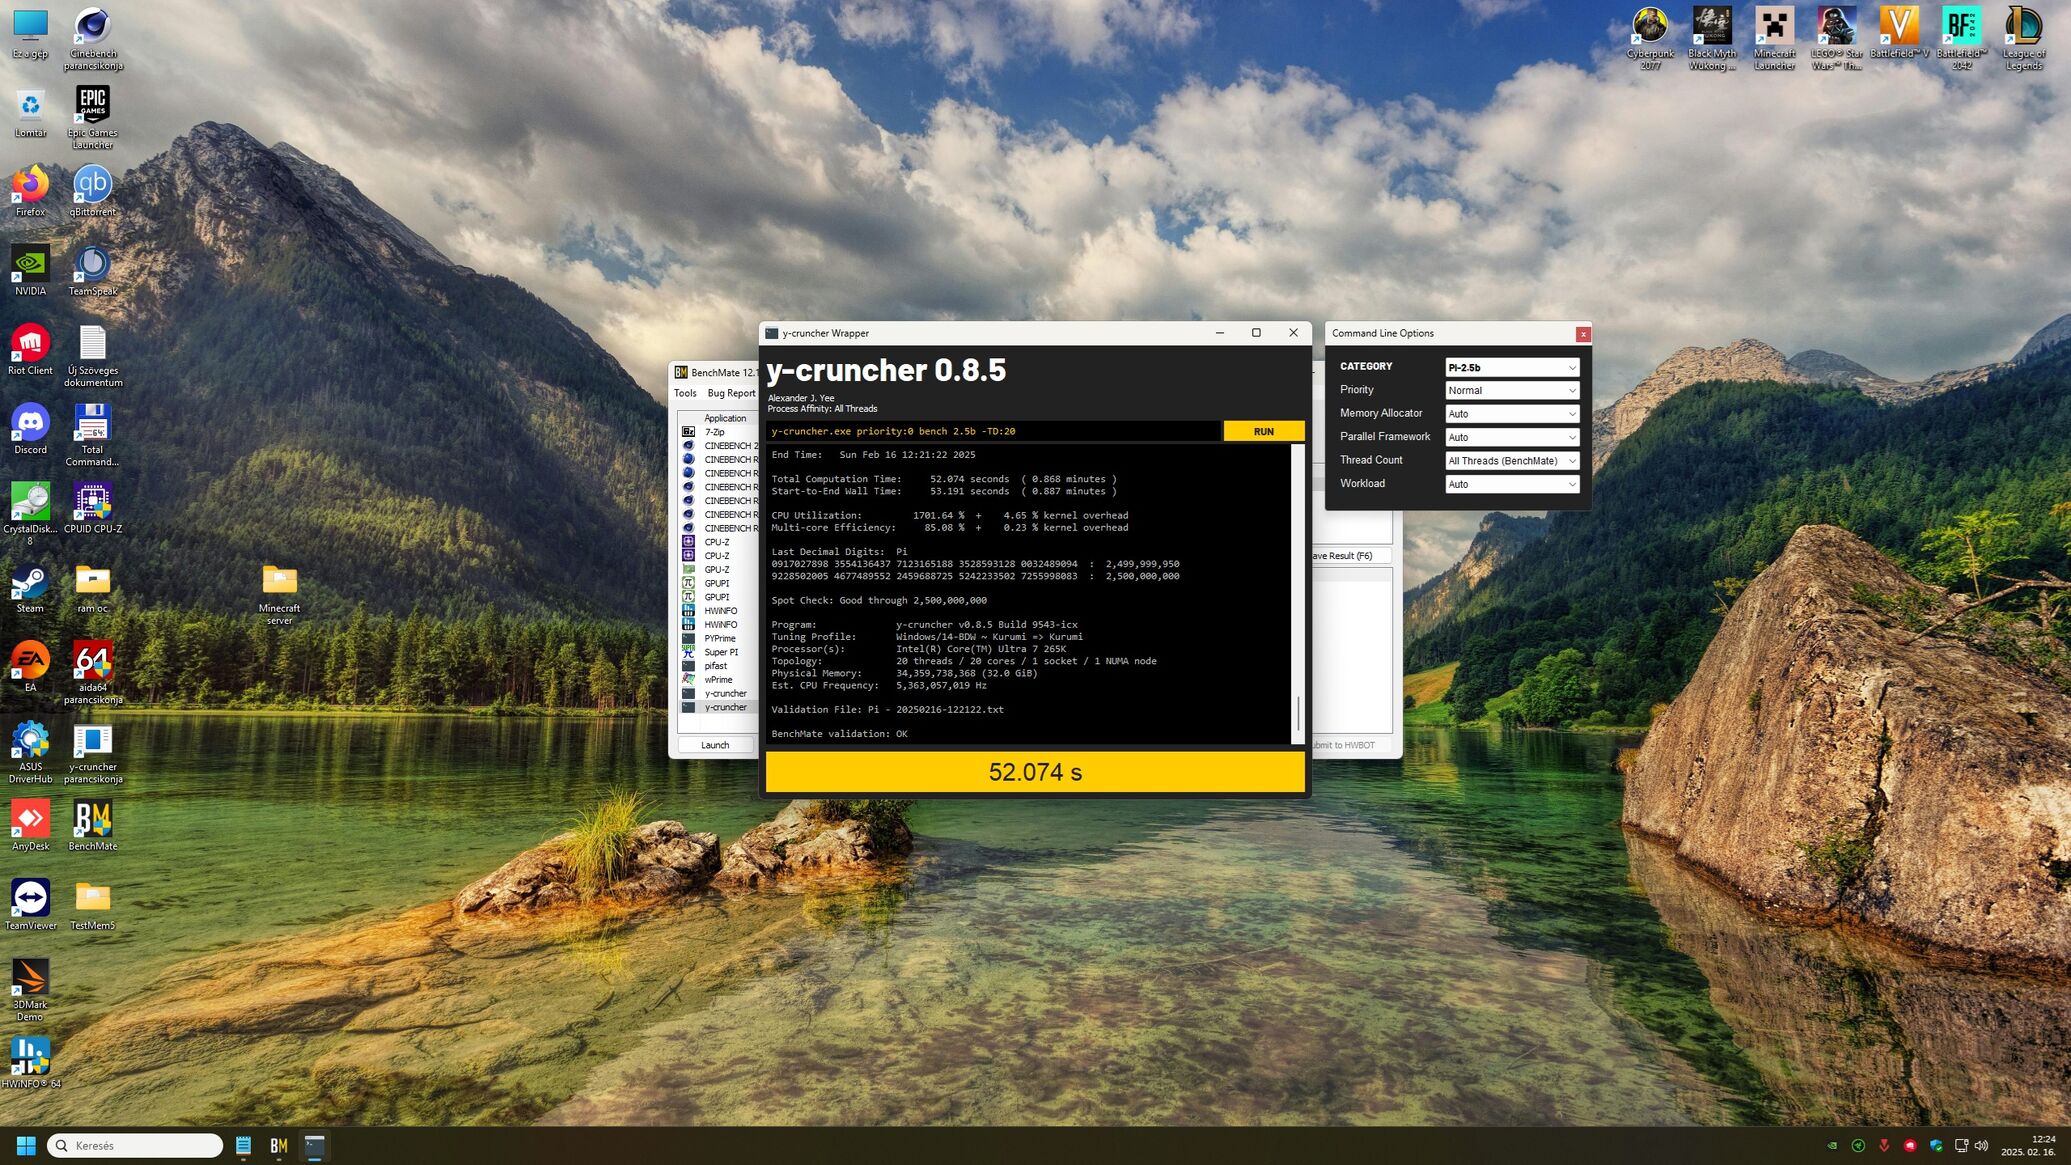Click the BenchMate icon in the taskbar
This screenshot has height=1165, width=2071.
[279, 1146]
